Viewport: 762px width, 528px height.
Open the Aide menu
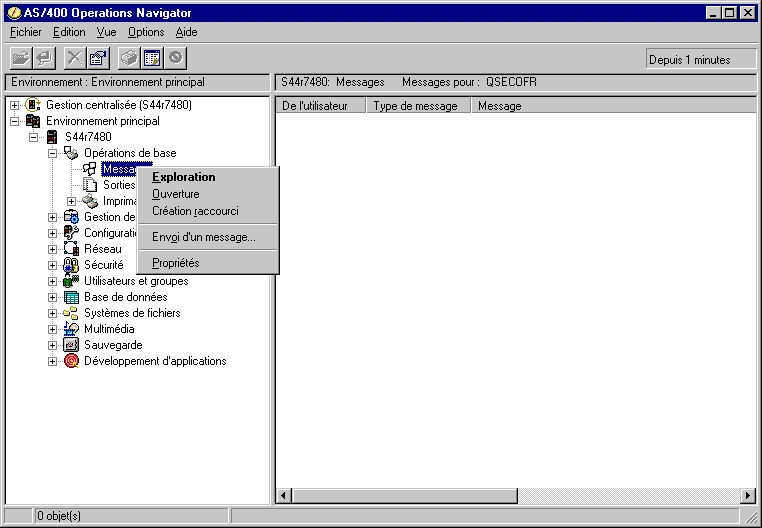click(x=186, y=32)
